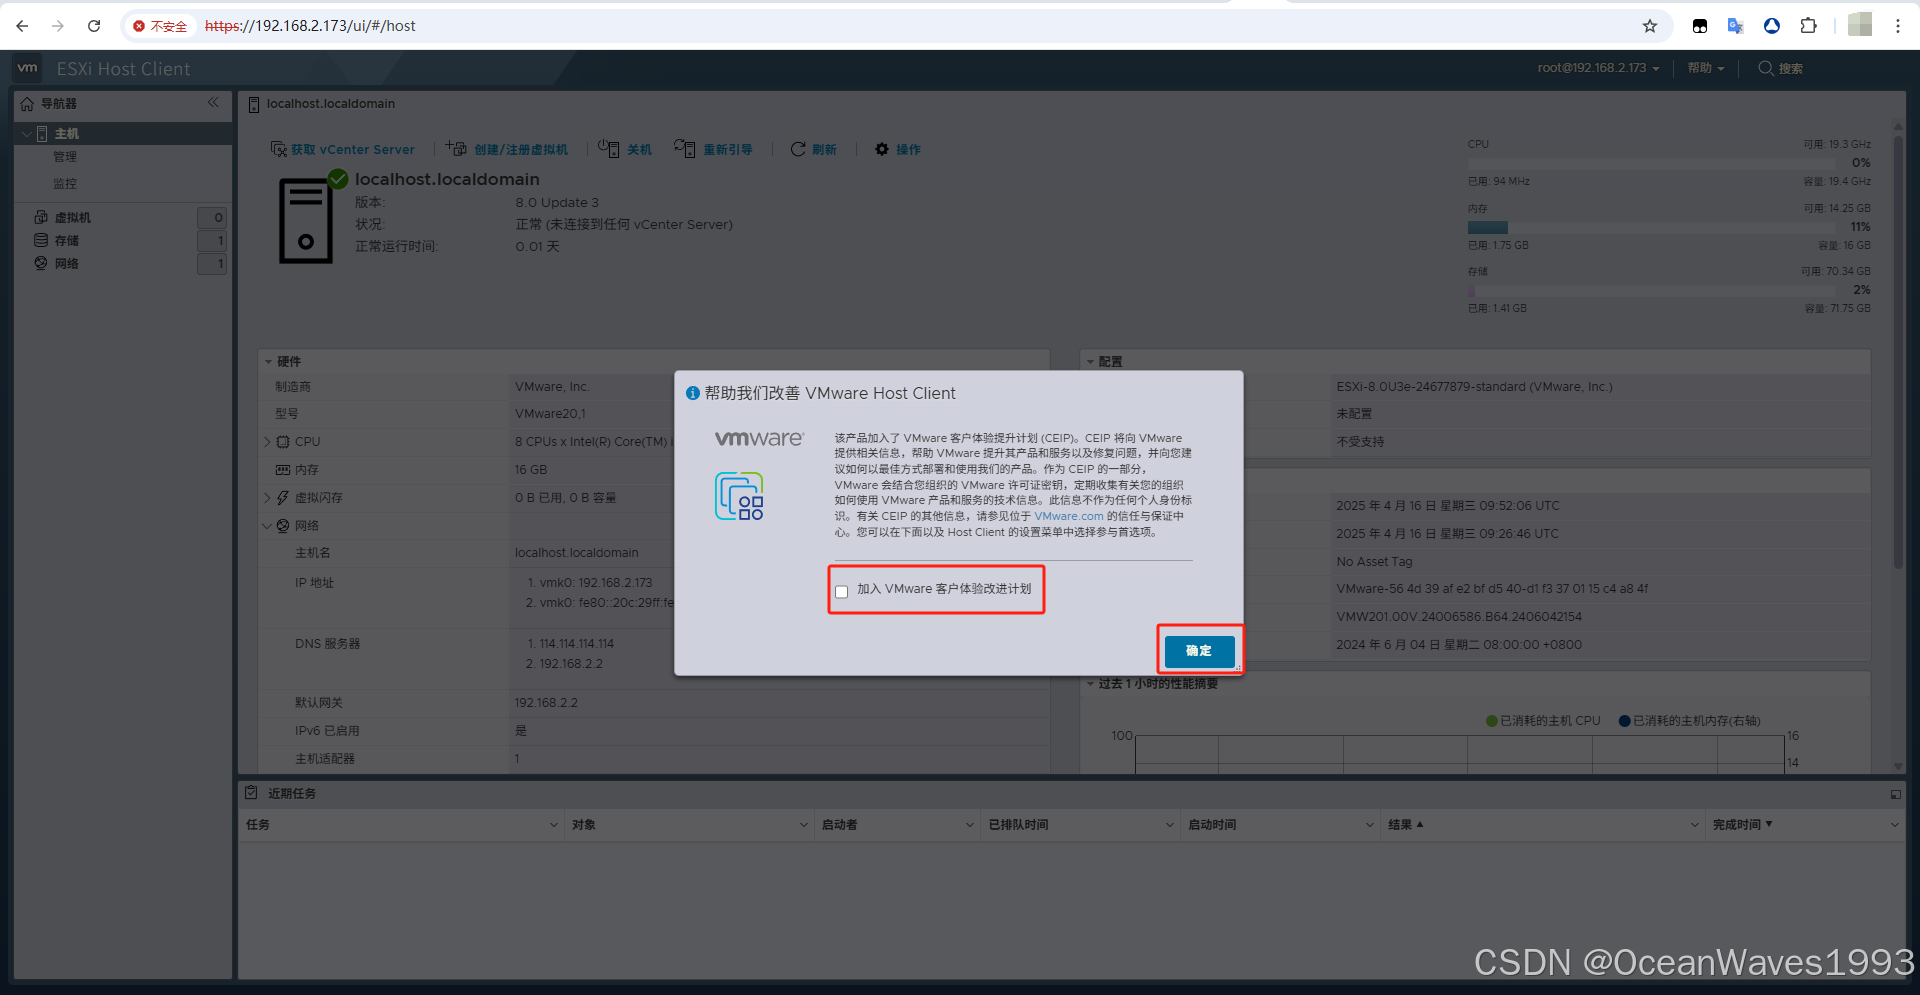Click the localhost.localdomain breadcrumb title
Viewport: 1920px width, 995px height.
tap(330, 104)
